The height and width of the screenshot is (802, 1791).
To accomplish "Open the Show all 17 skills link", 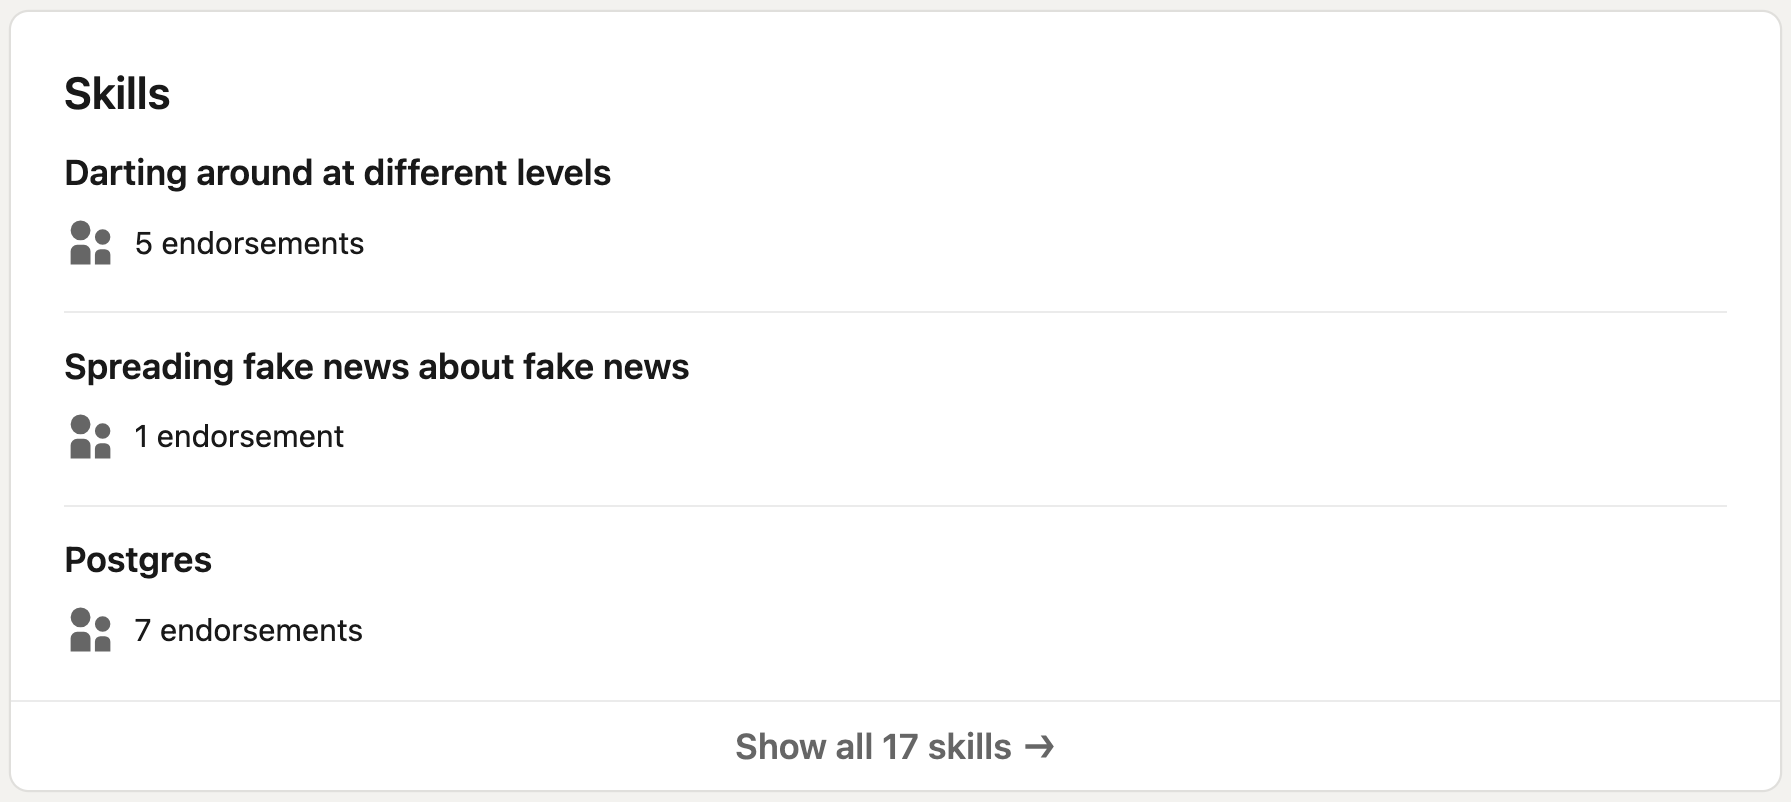I will pos(895,747).
